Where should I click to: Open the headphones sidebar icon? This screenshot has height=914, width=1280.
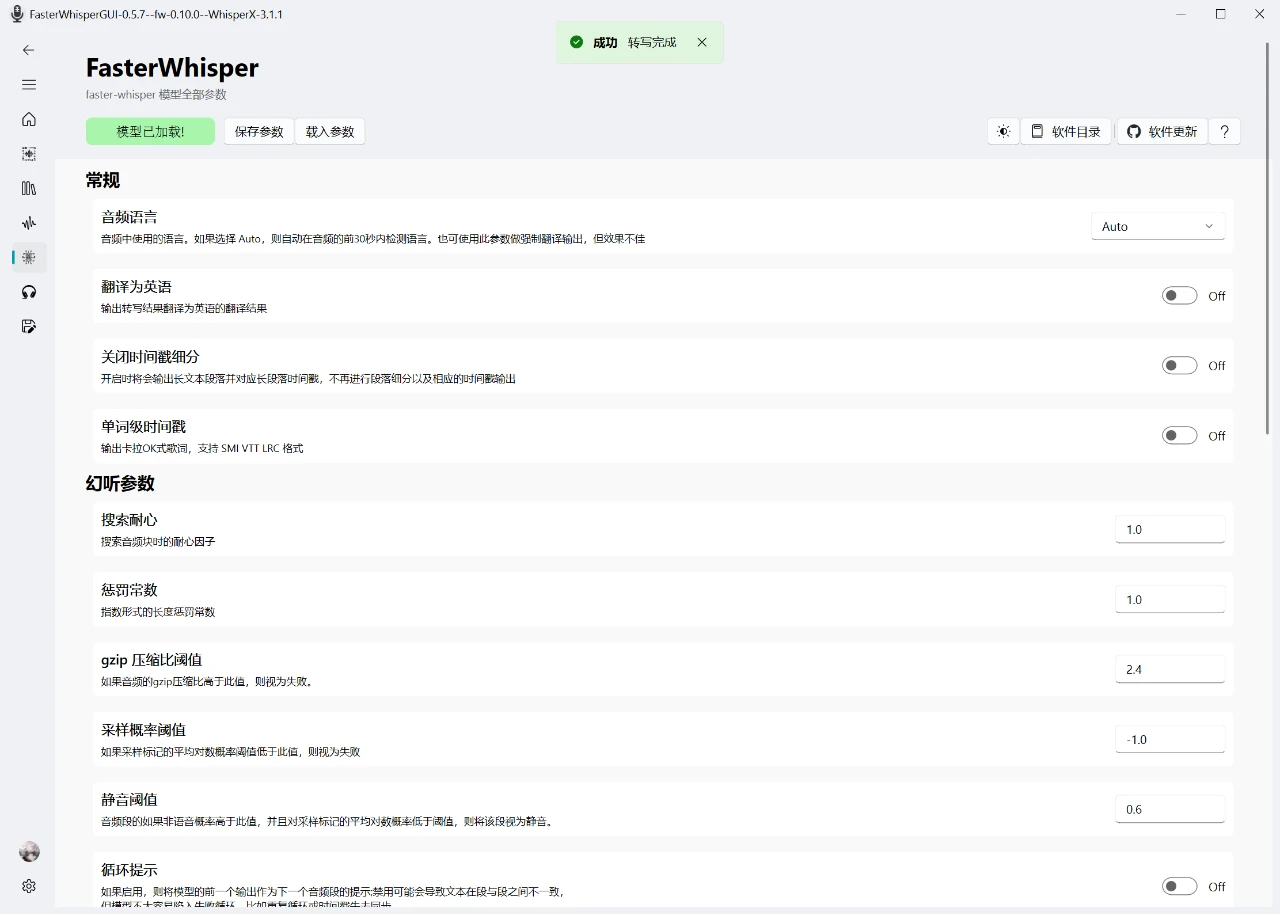[x=28, y=292]
